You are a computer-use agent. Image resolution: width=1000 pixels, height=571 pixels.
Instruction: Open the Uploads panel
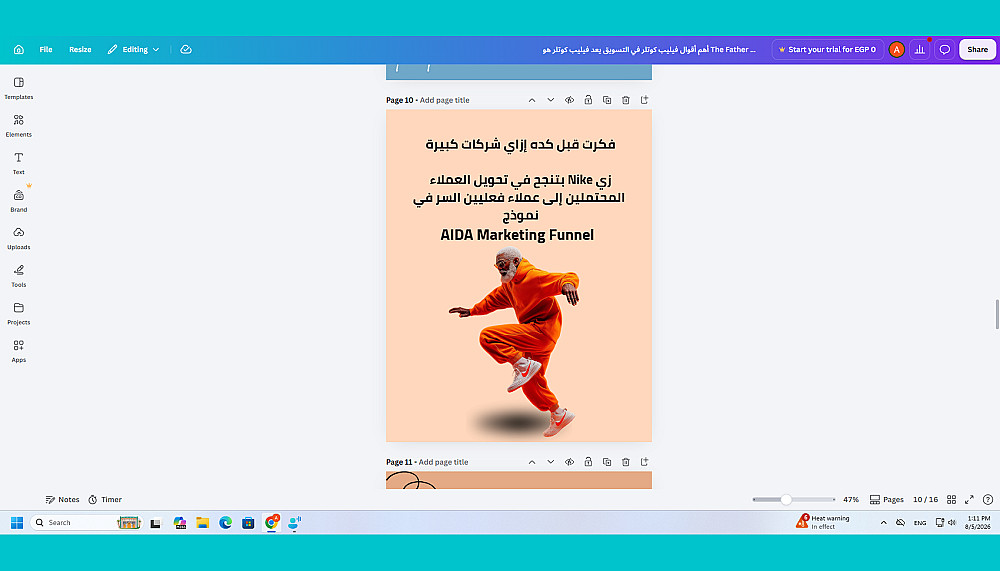tap(18, 238)
